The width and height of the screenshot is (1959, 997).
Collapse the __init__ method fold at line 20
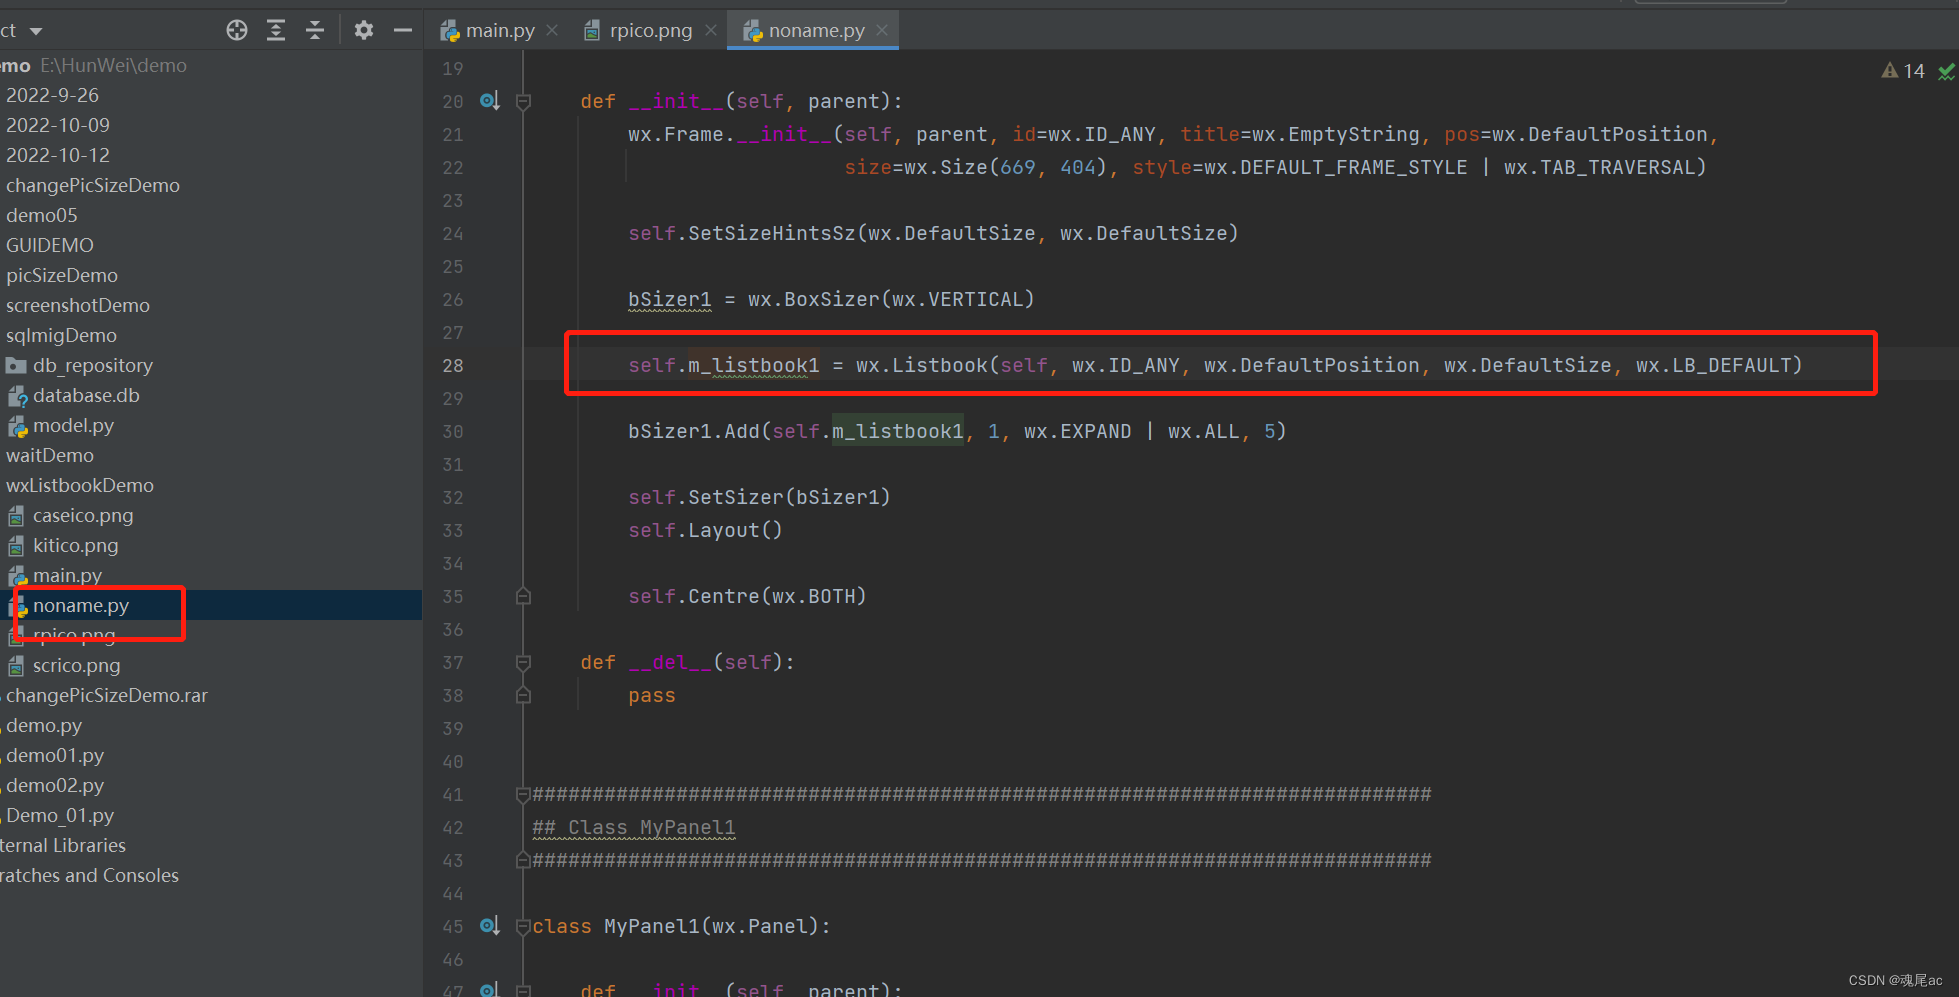(x=523, y=101)
